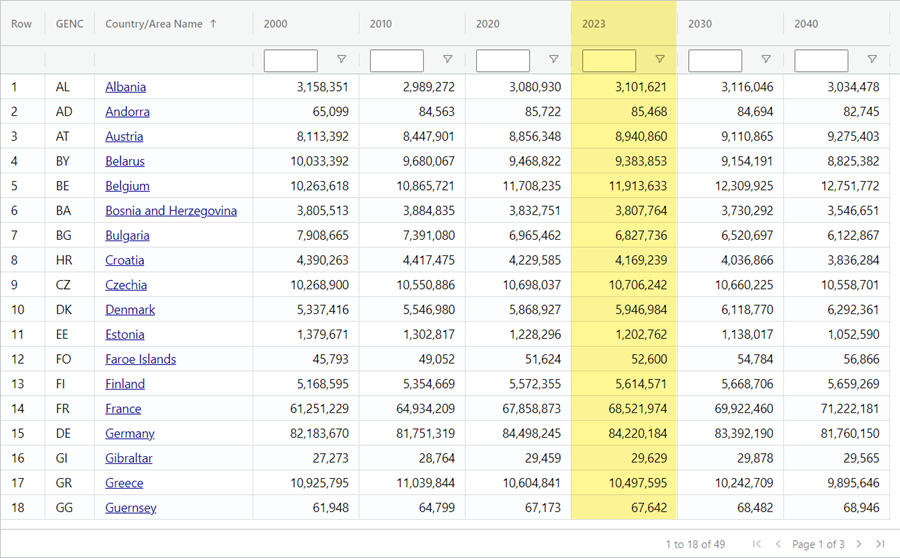Sort by the 2020 column header
This screenshot has width=900, height=558.
point(488,24)
